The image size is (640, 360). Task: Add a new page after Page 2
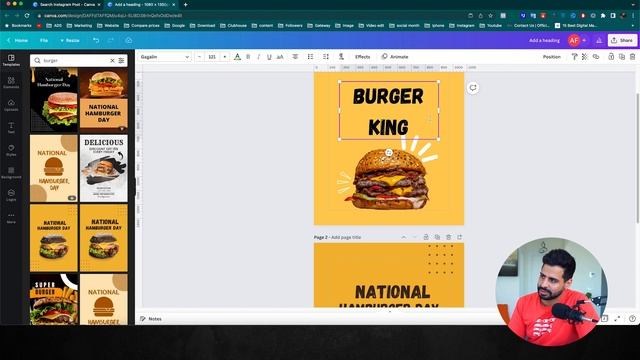[460, 237]
